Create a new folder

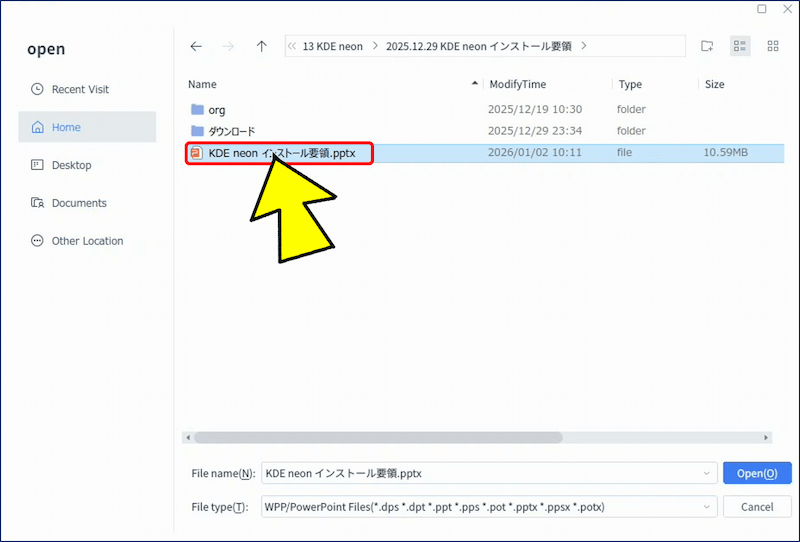[707, 46]
